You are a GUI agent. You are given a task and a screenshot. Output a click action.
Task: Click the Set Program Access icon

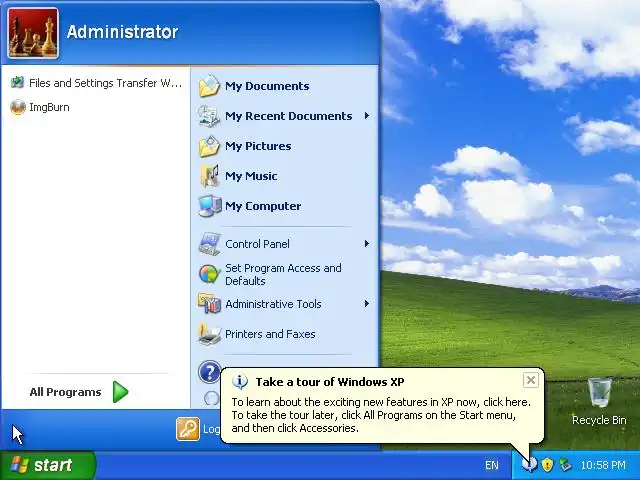pos(209,274)
